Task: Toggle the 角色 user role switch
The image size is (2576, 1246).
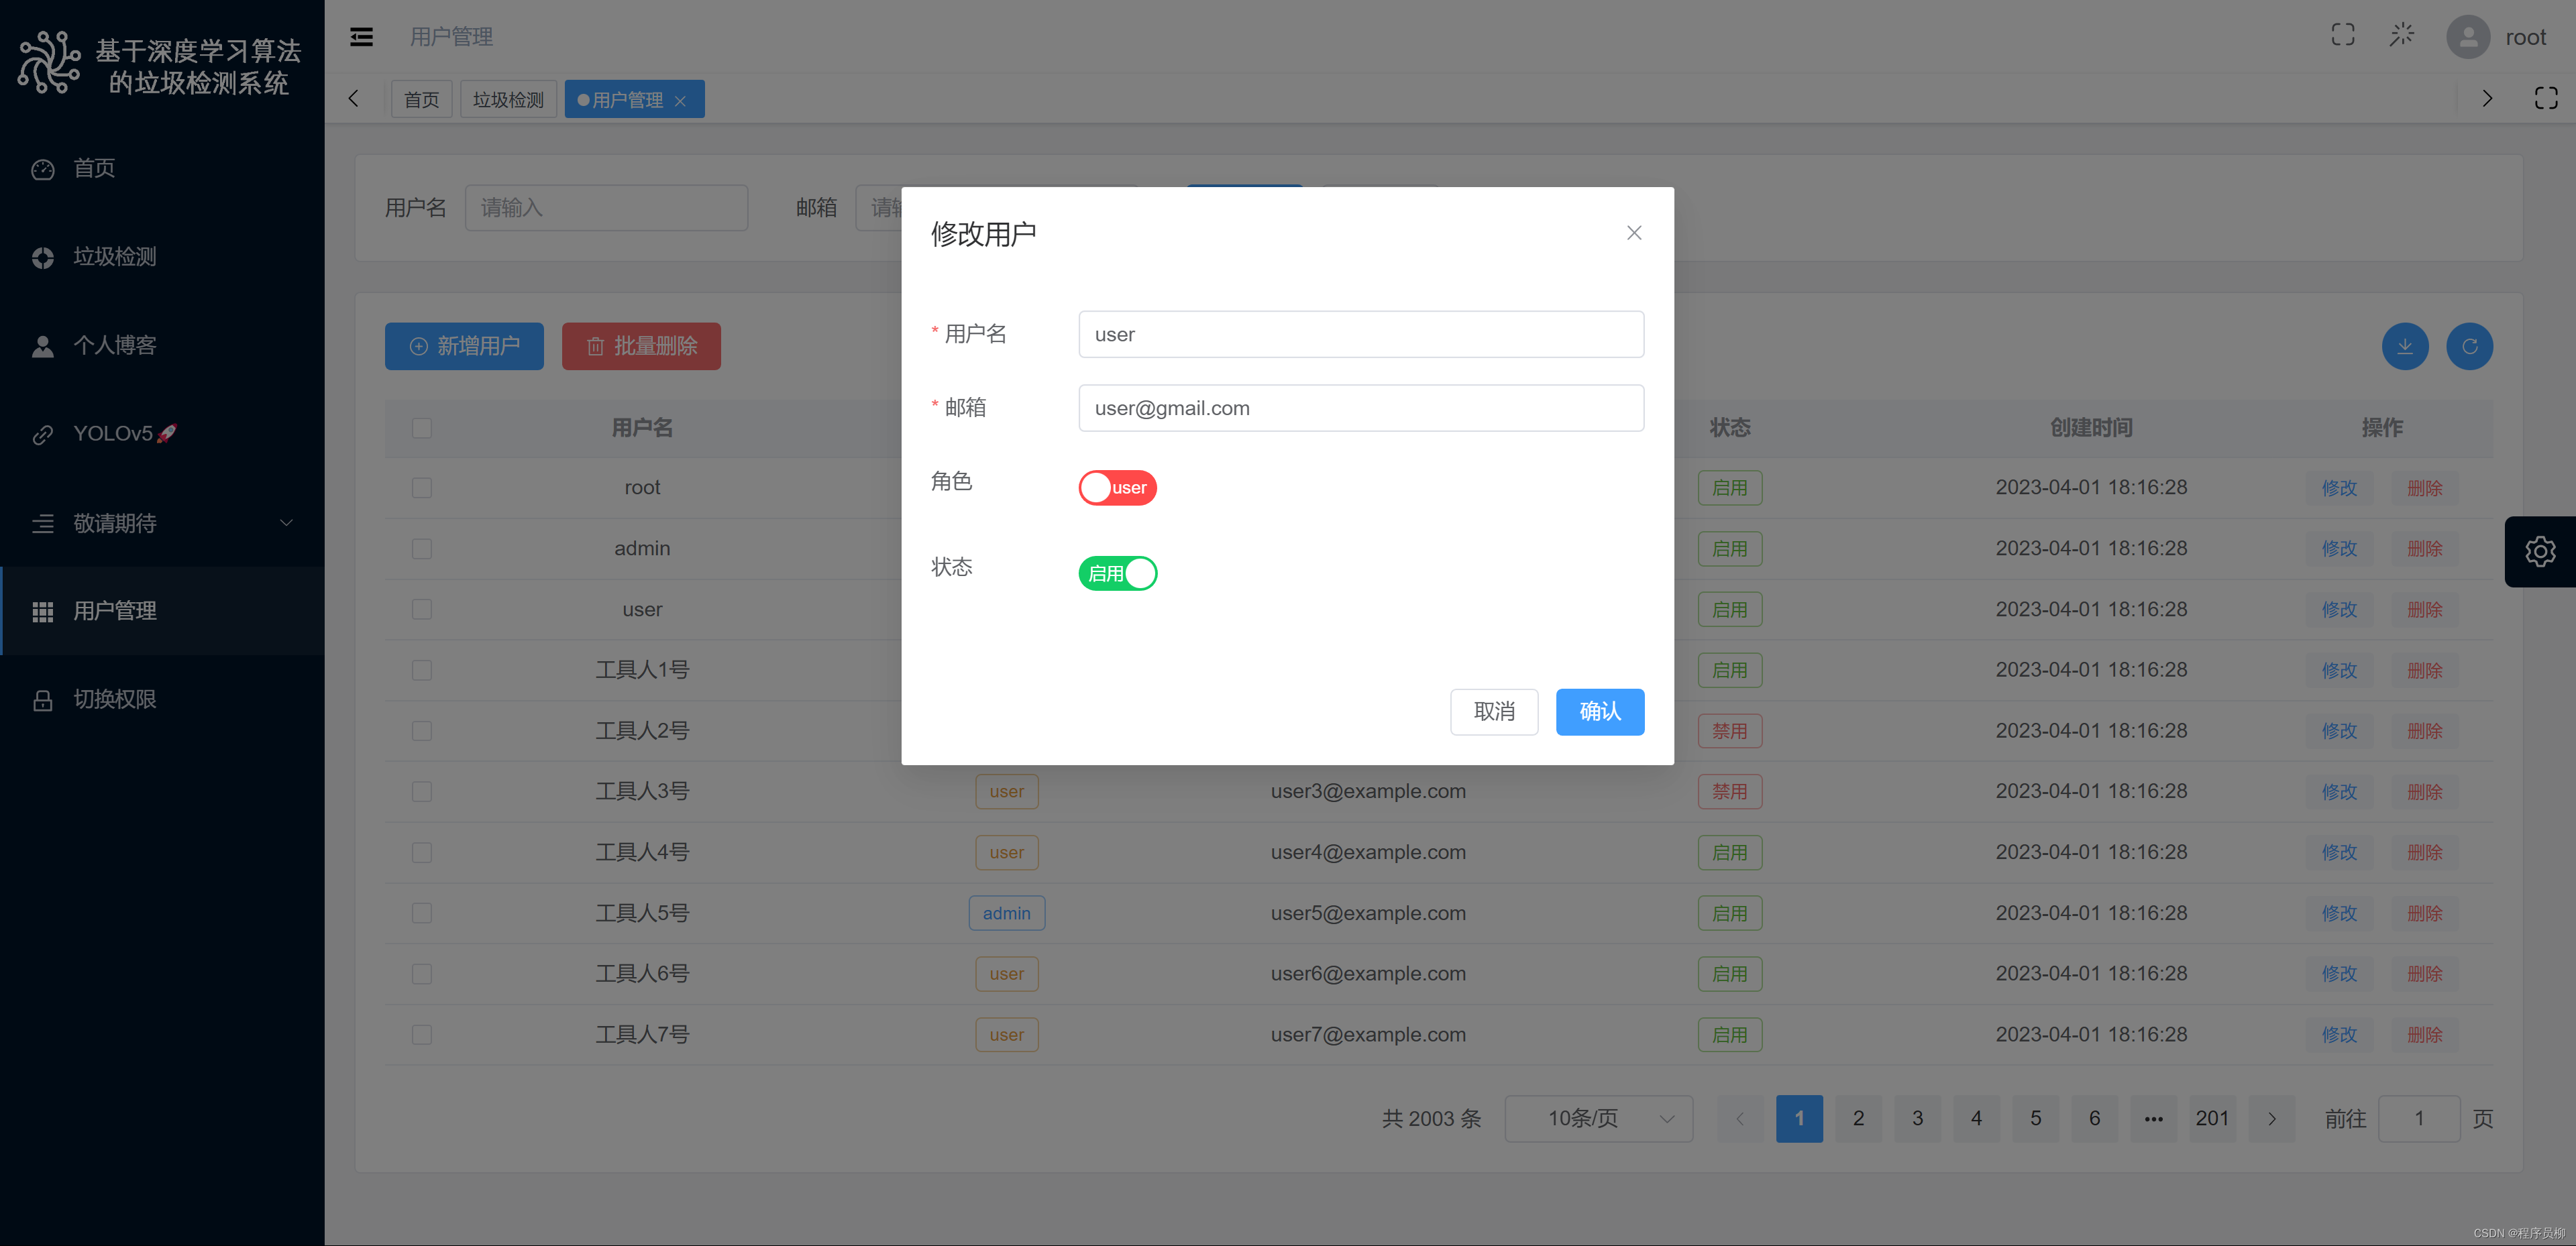Action: 1117,488
